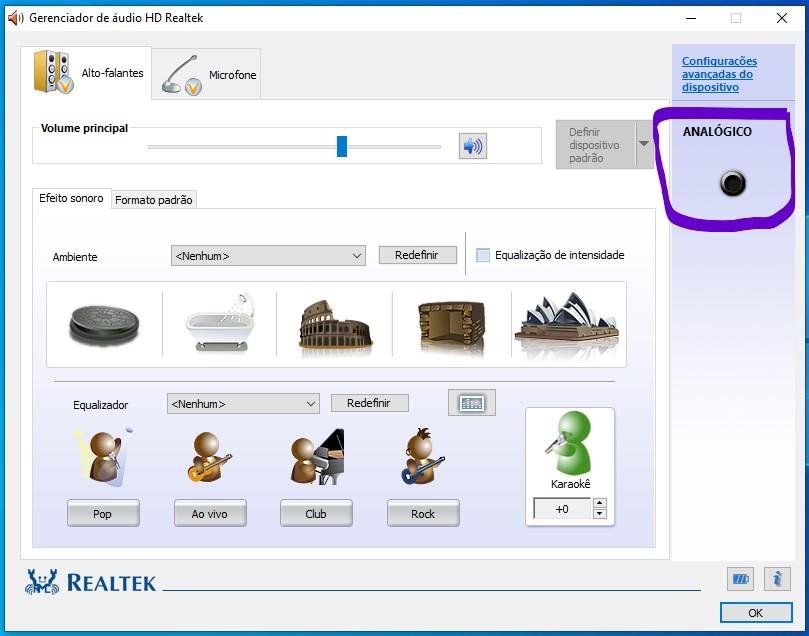This screenshot has height=636, width=809.
Task: Enable Equalização de intensidade checkbox
Action: point(483,255)
